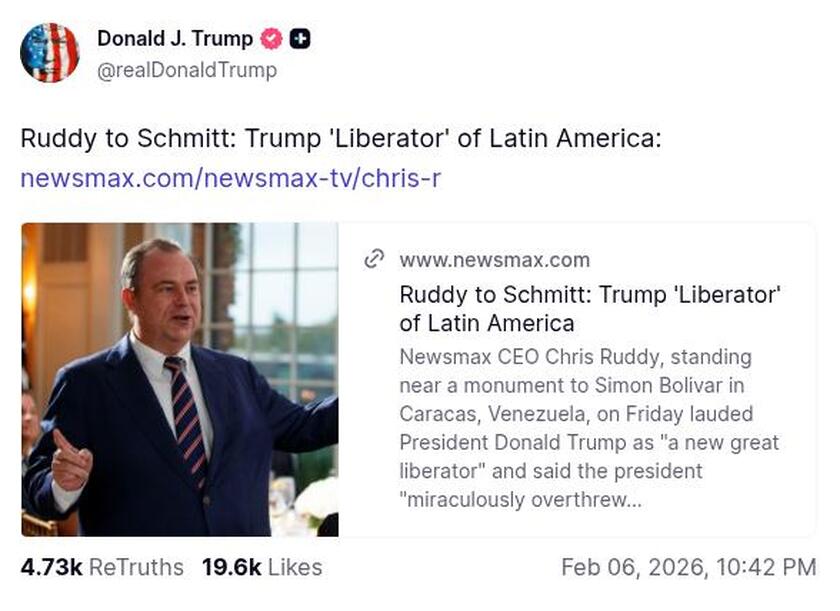Click the 19.6k Likes label
Viewport: 840px width, 611px height.
tap(224, 567)
